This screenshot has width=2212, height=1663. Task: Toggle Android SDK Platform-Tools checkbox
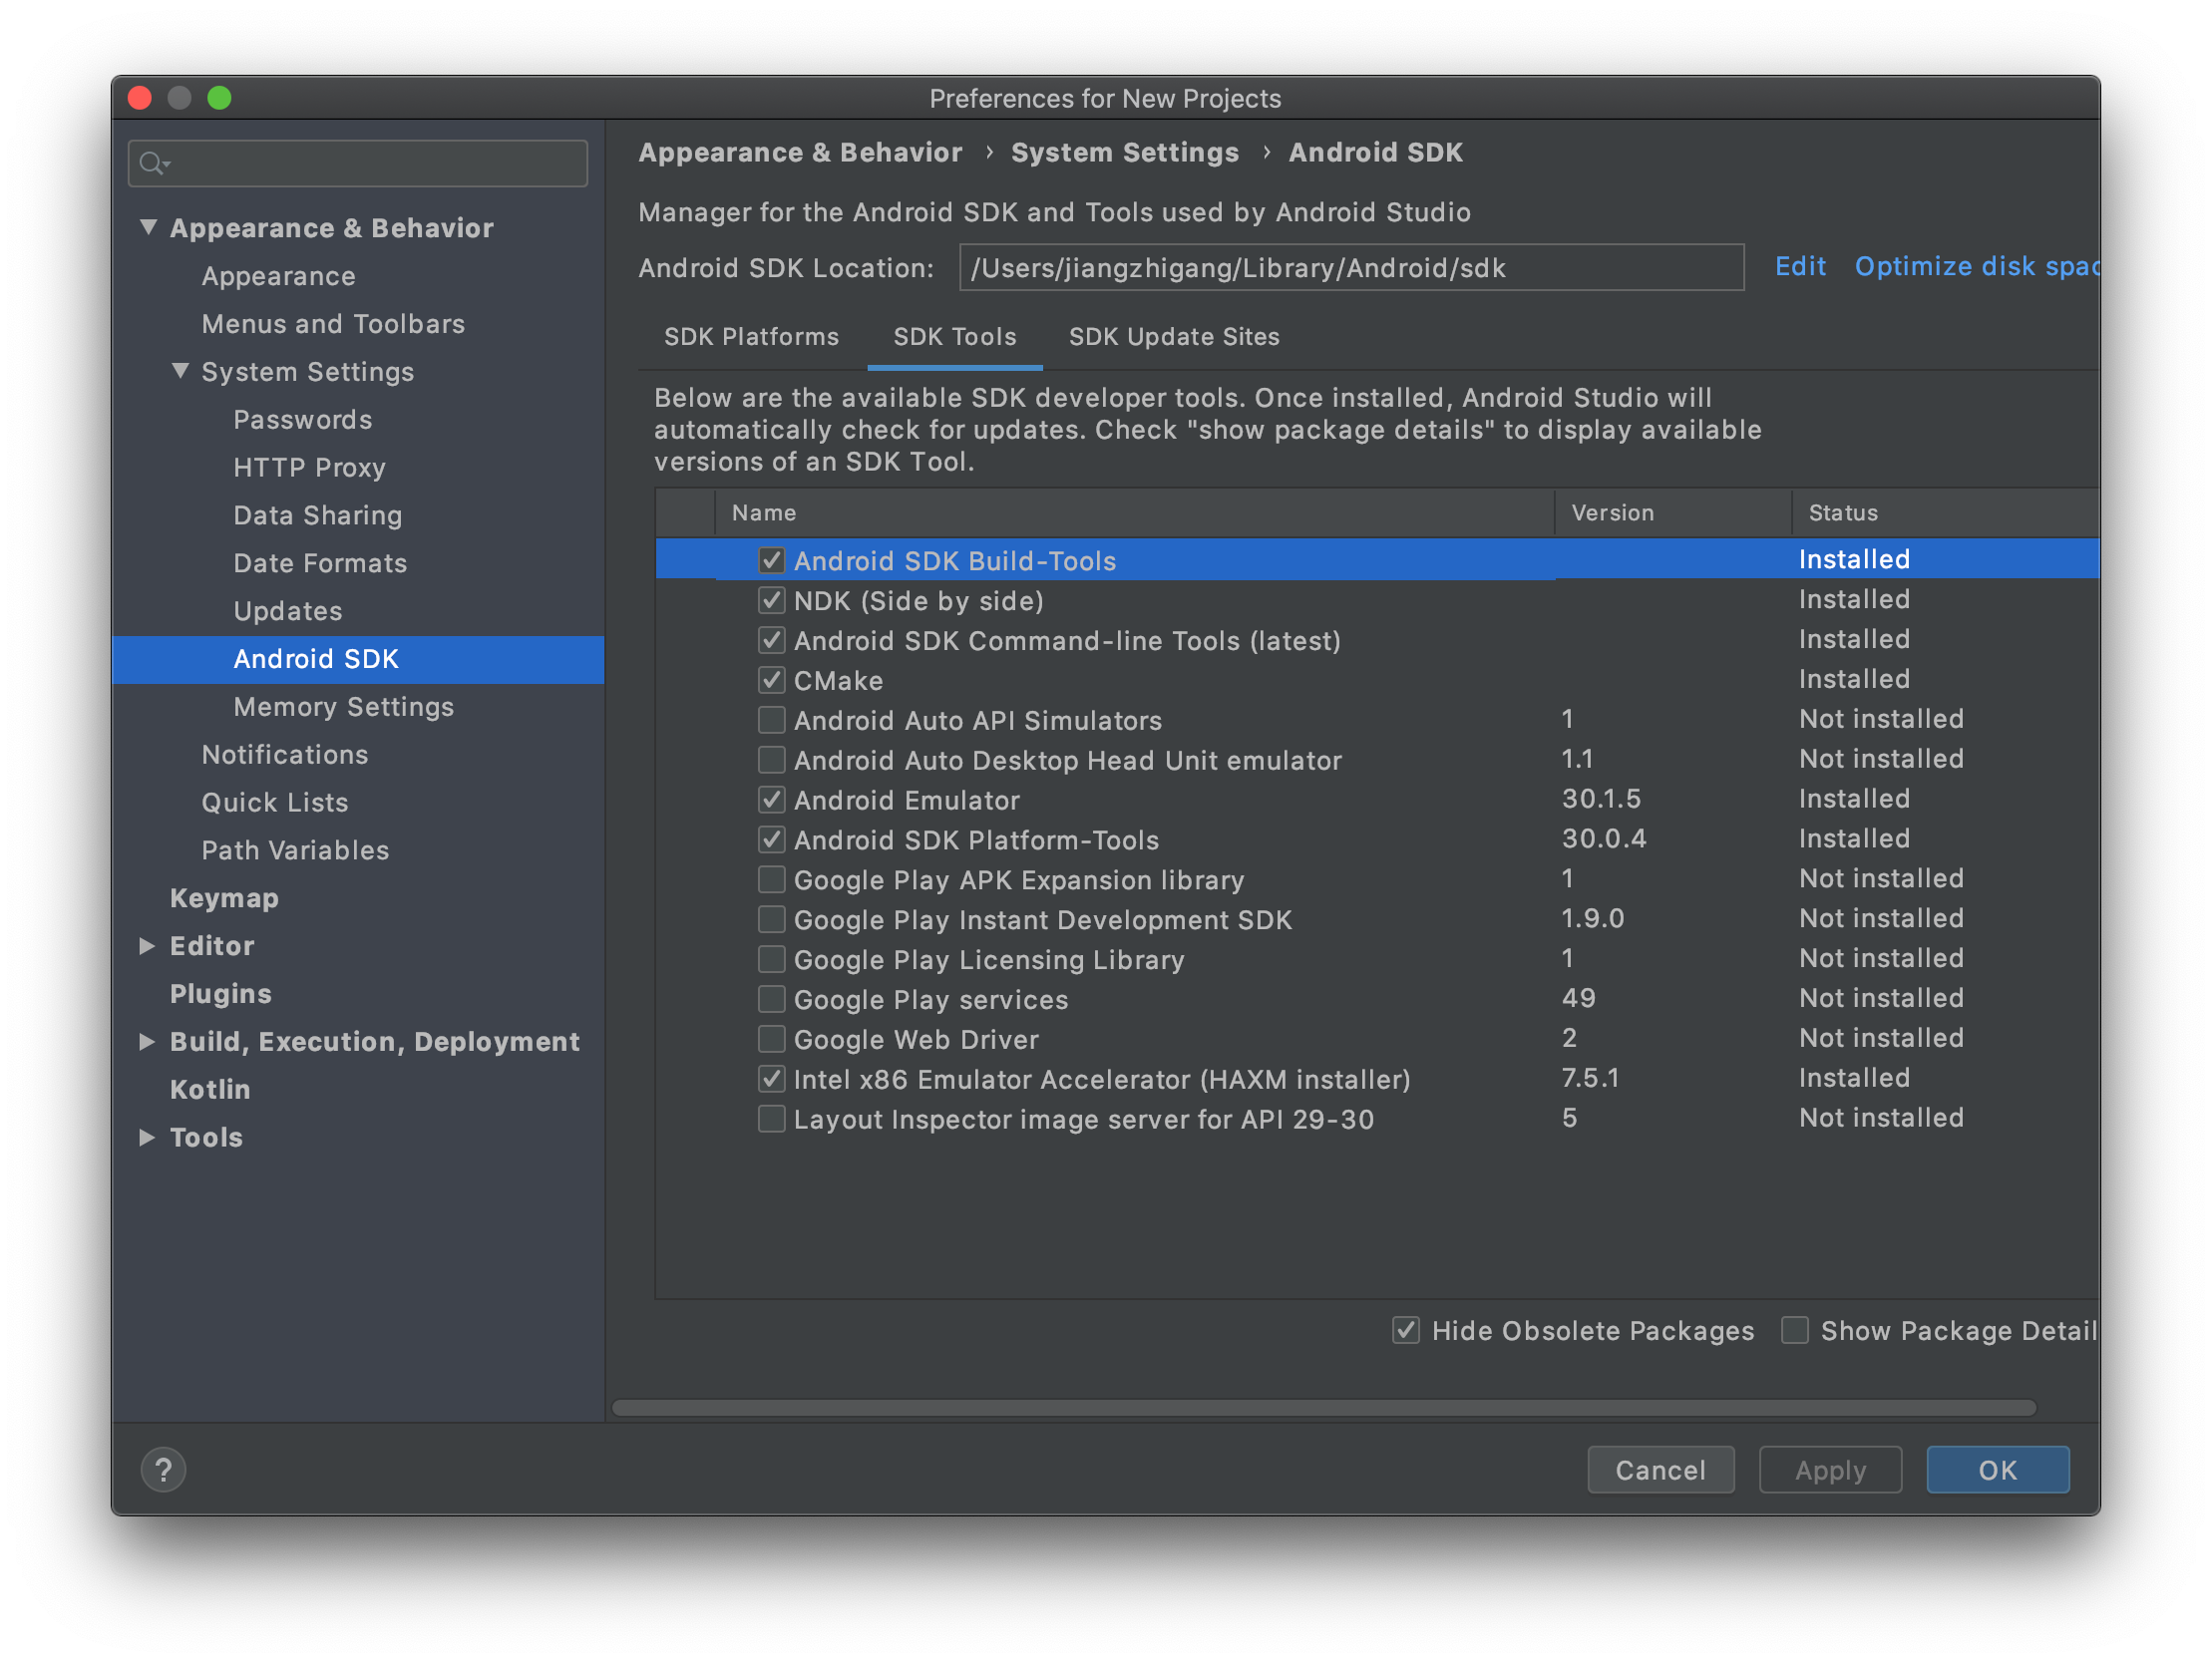(x=771, y=840)
